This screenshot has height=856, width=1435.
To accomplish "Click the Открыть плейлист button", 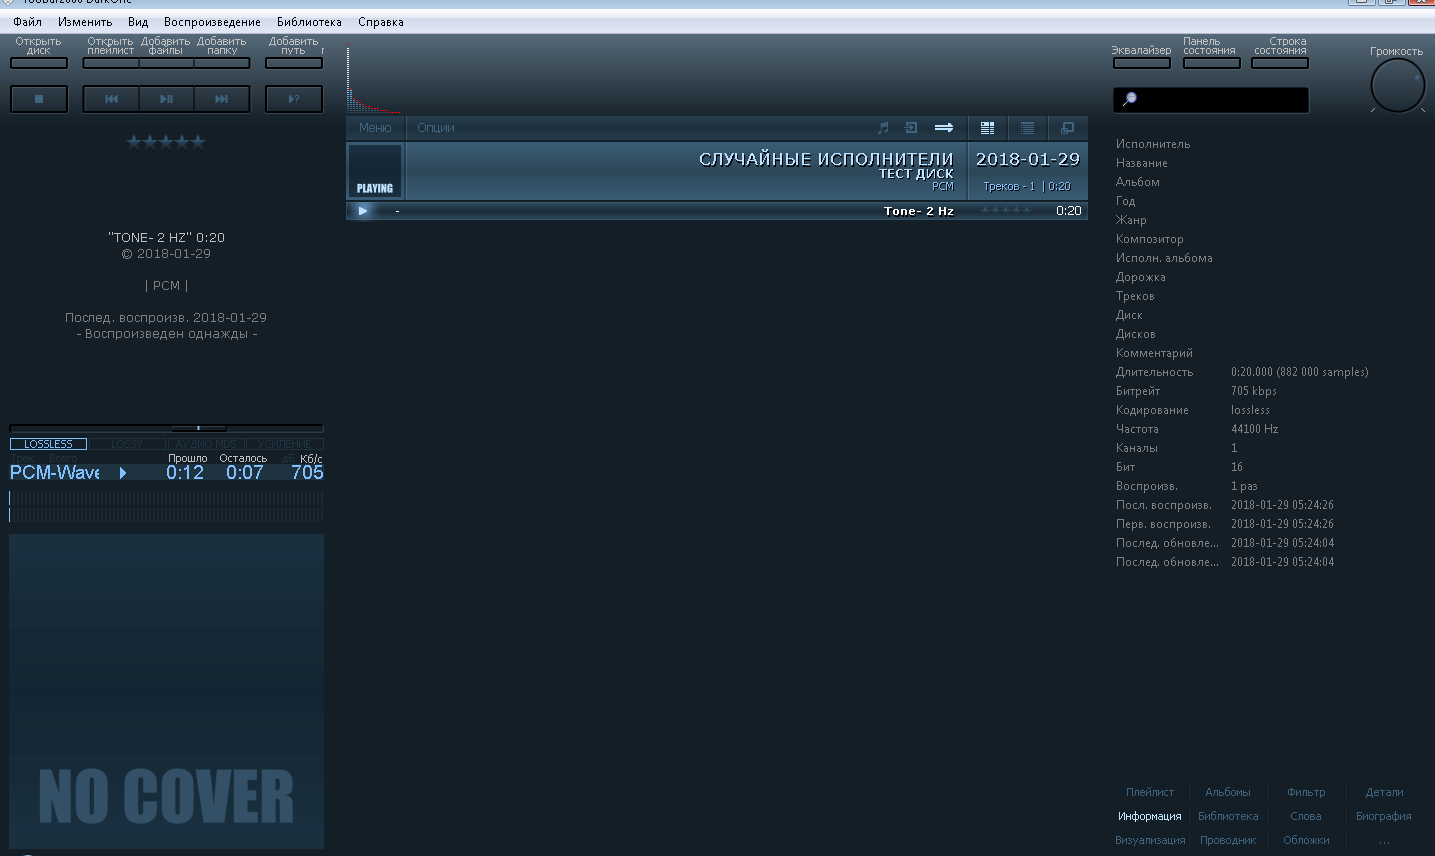I will [111, 63].
